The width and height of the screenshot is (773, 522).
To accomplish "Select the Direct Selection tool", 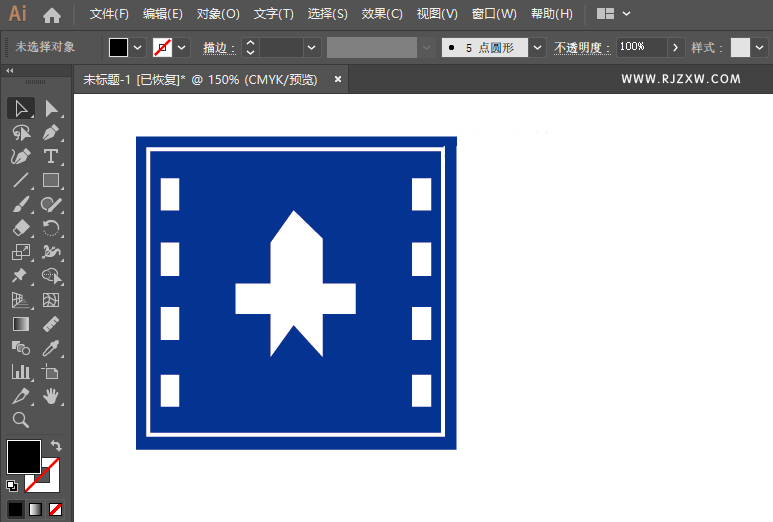I will point(51,108).
